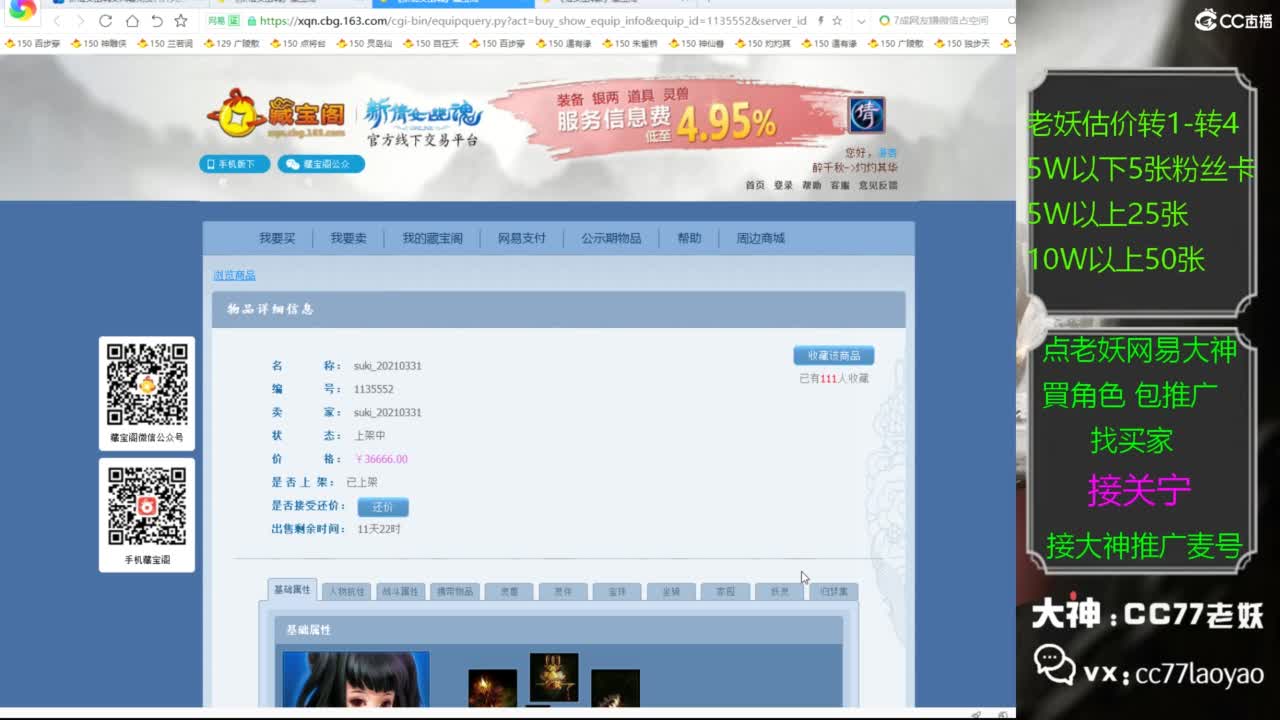Select the 携带物品 tab
The image size is (1280, 720).
454,592
